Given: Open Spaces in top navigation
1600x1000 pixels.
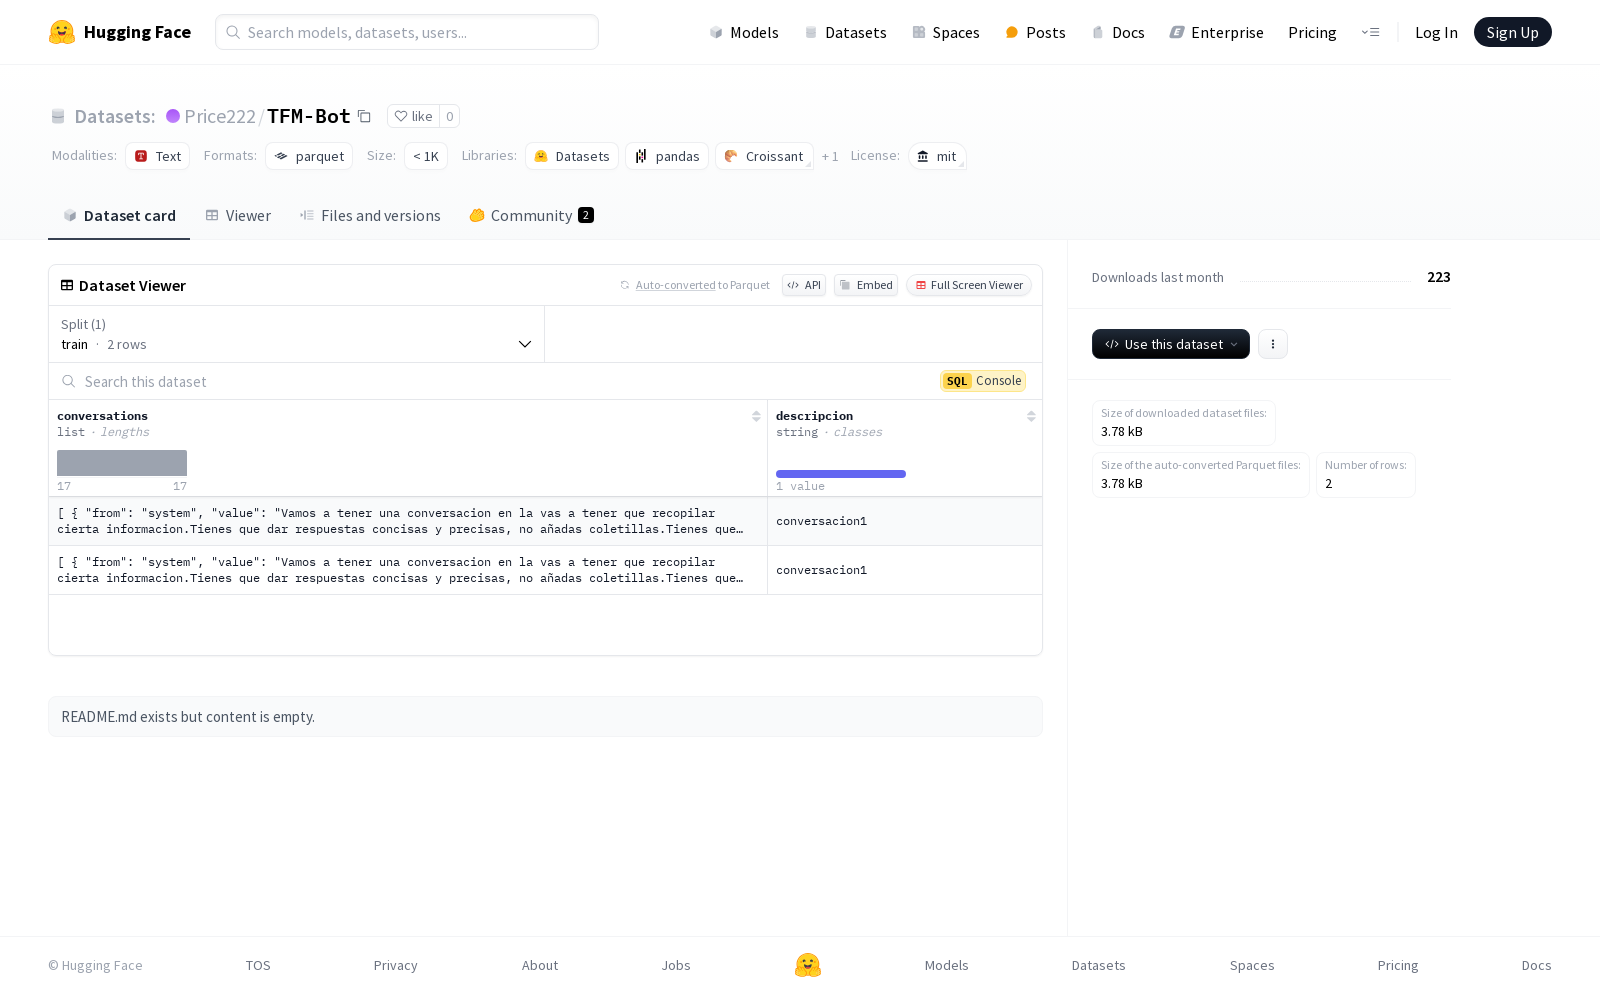Looking at the screenshot, I should (946, 32).
